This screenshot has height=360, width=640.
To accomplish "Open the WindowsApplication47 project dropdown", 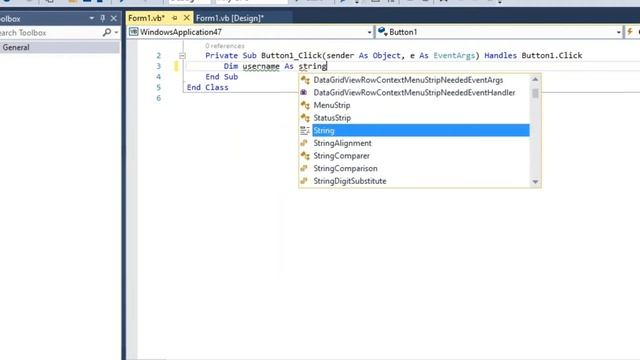I will click(x=369, y=32).
